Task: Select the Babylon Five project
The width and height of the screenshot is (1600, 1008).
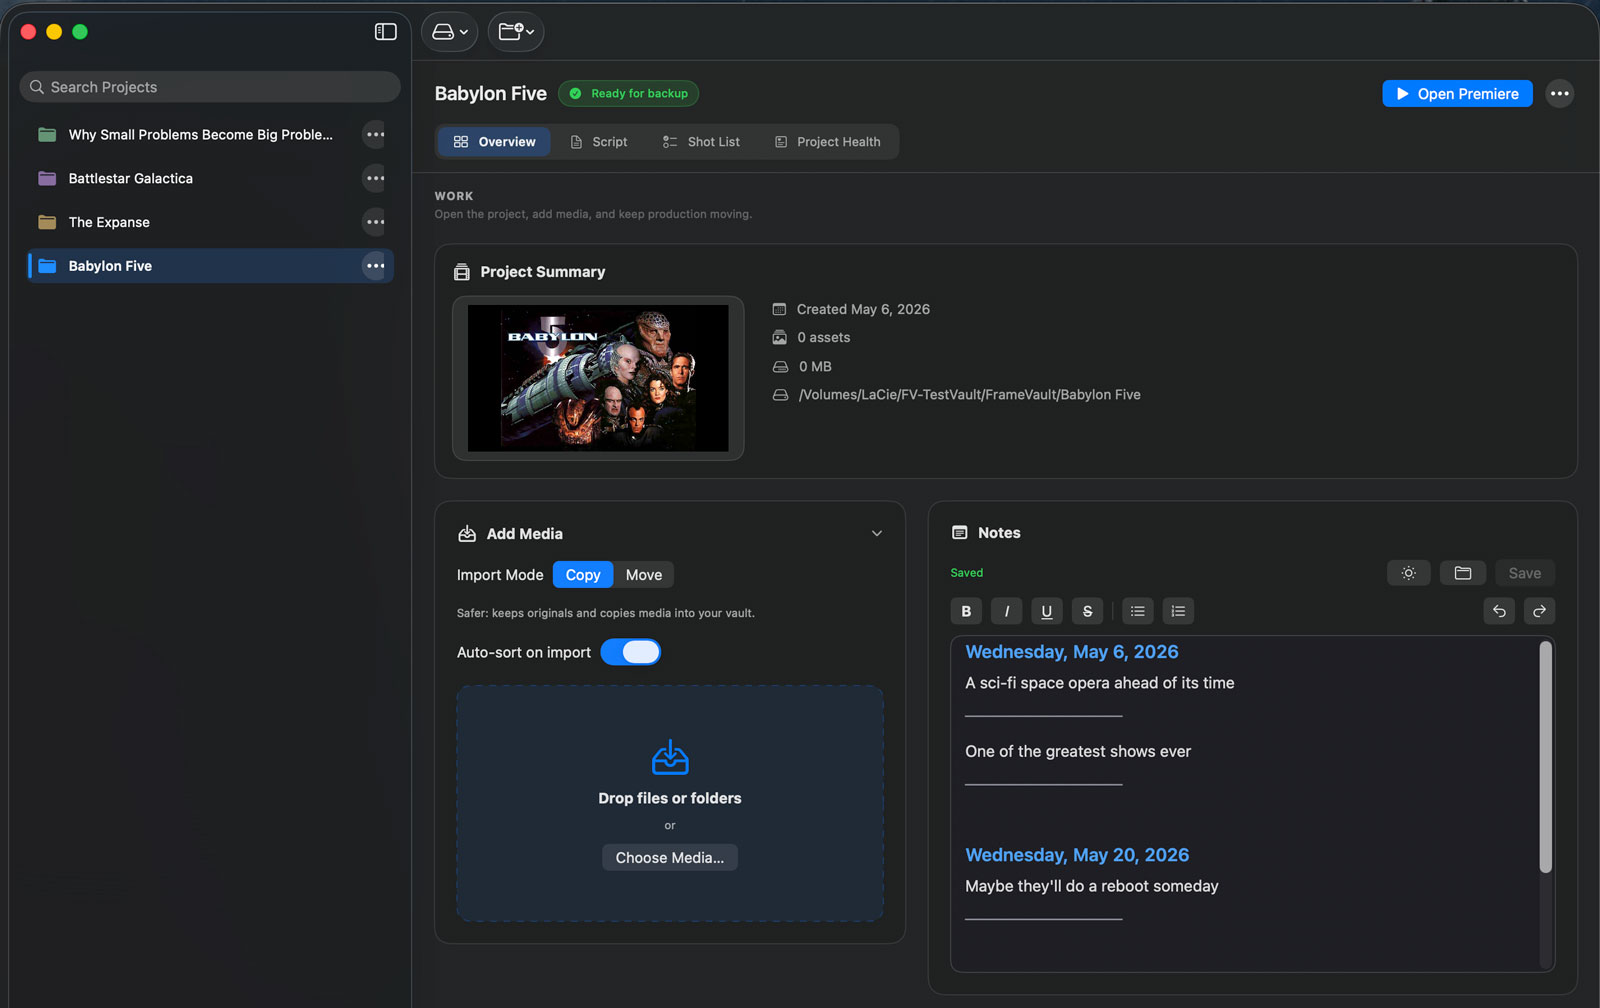Action: click(x=110, y=266)
